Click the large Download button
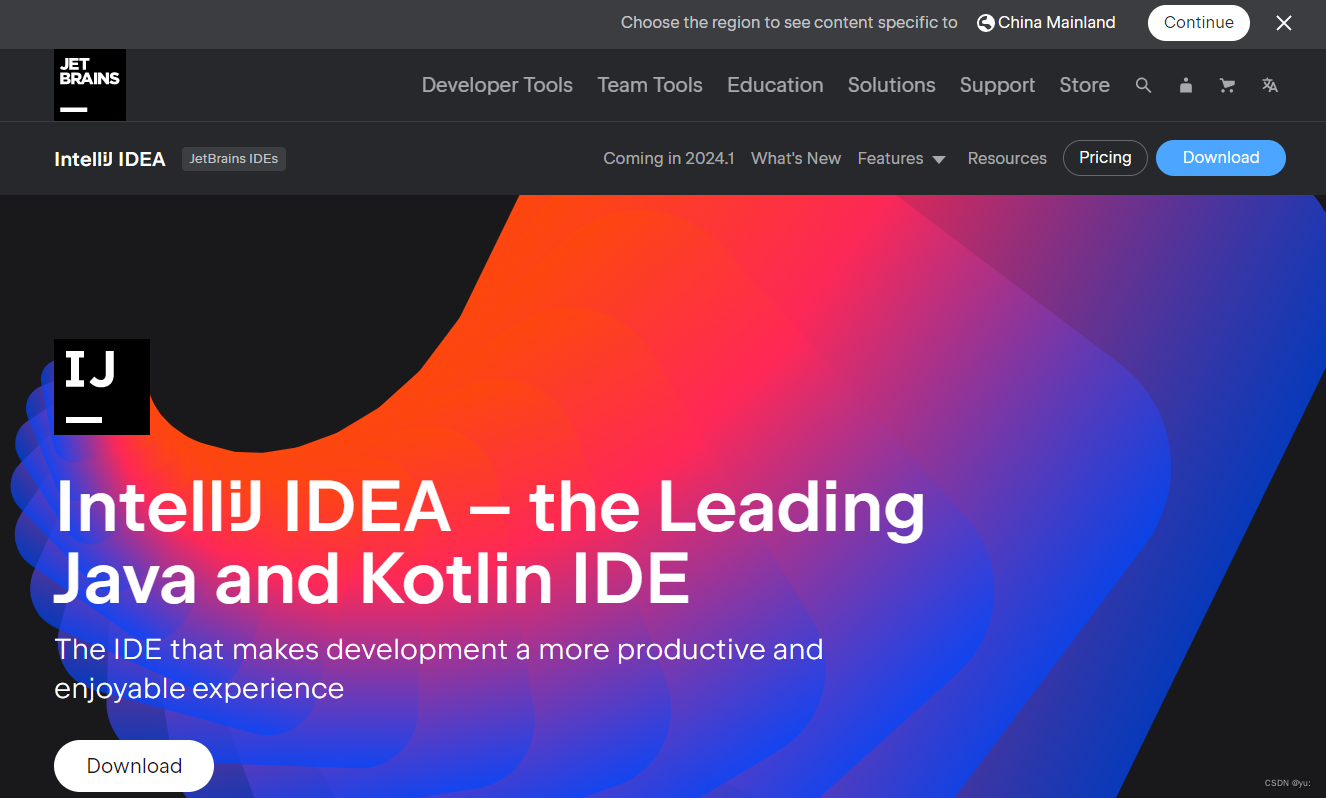The height and width of the screenshot is (798, 1326). tap(133, 765)
